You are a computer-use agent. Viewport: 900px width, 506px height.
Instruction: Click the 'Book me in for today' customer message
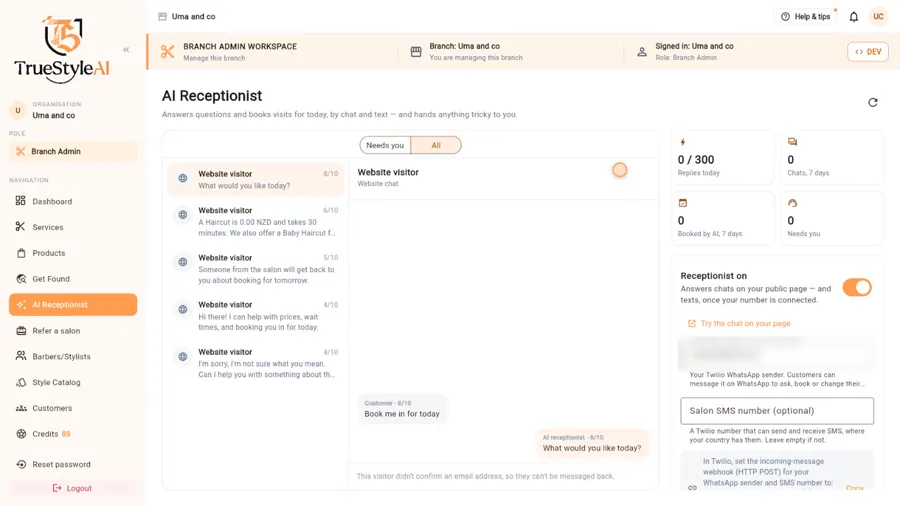tap(402, 409)
